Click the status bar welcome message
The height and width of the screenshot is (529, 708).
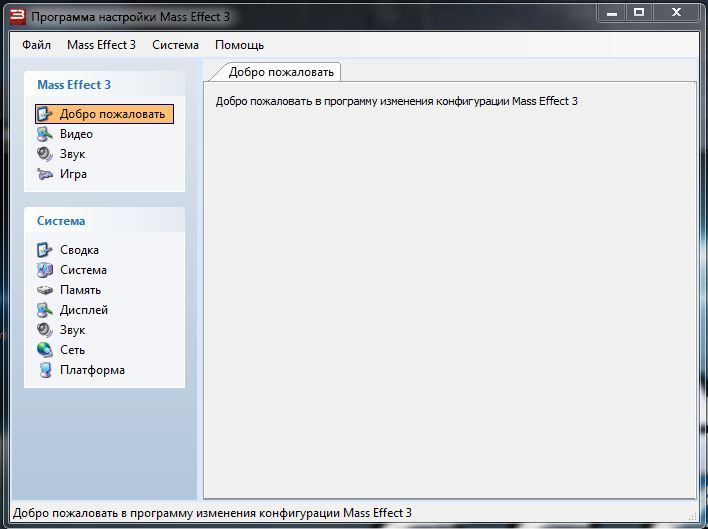(x=212, y=513)
